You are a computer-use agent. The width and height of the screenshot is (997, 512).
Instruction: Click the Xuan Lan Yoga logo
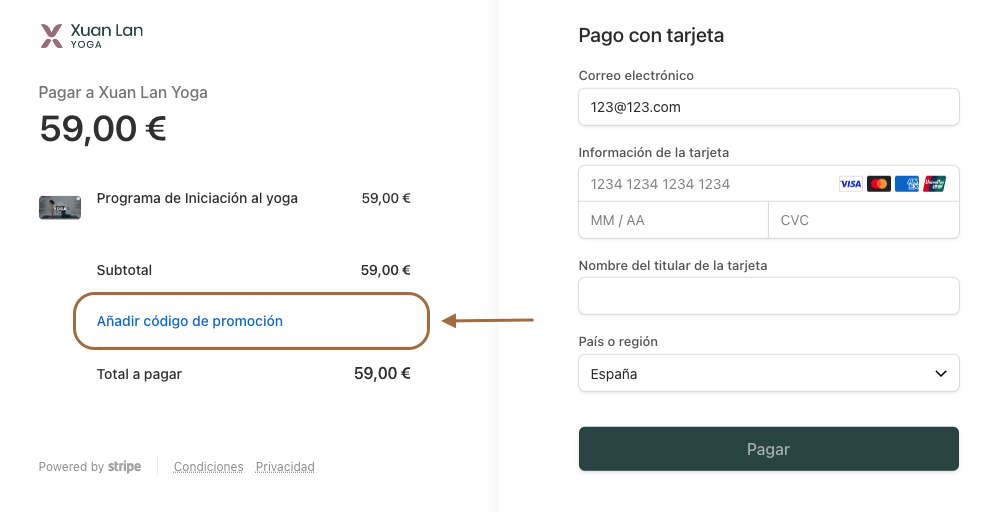tap(91, 36)
